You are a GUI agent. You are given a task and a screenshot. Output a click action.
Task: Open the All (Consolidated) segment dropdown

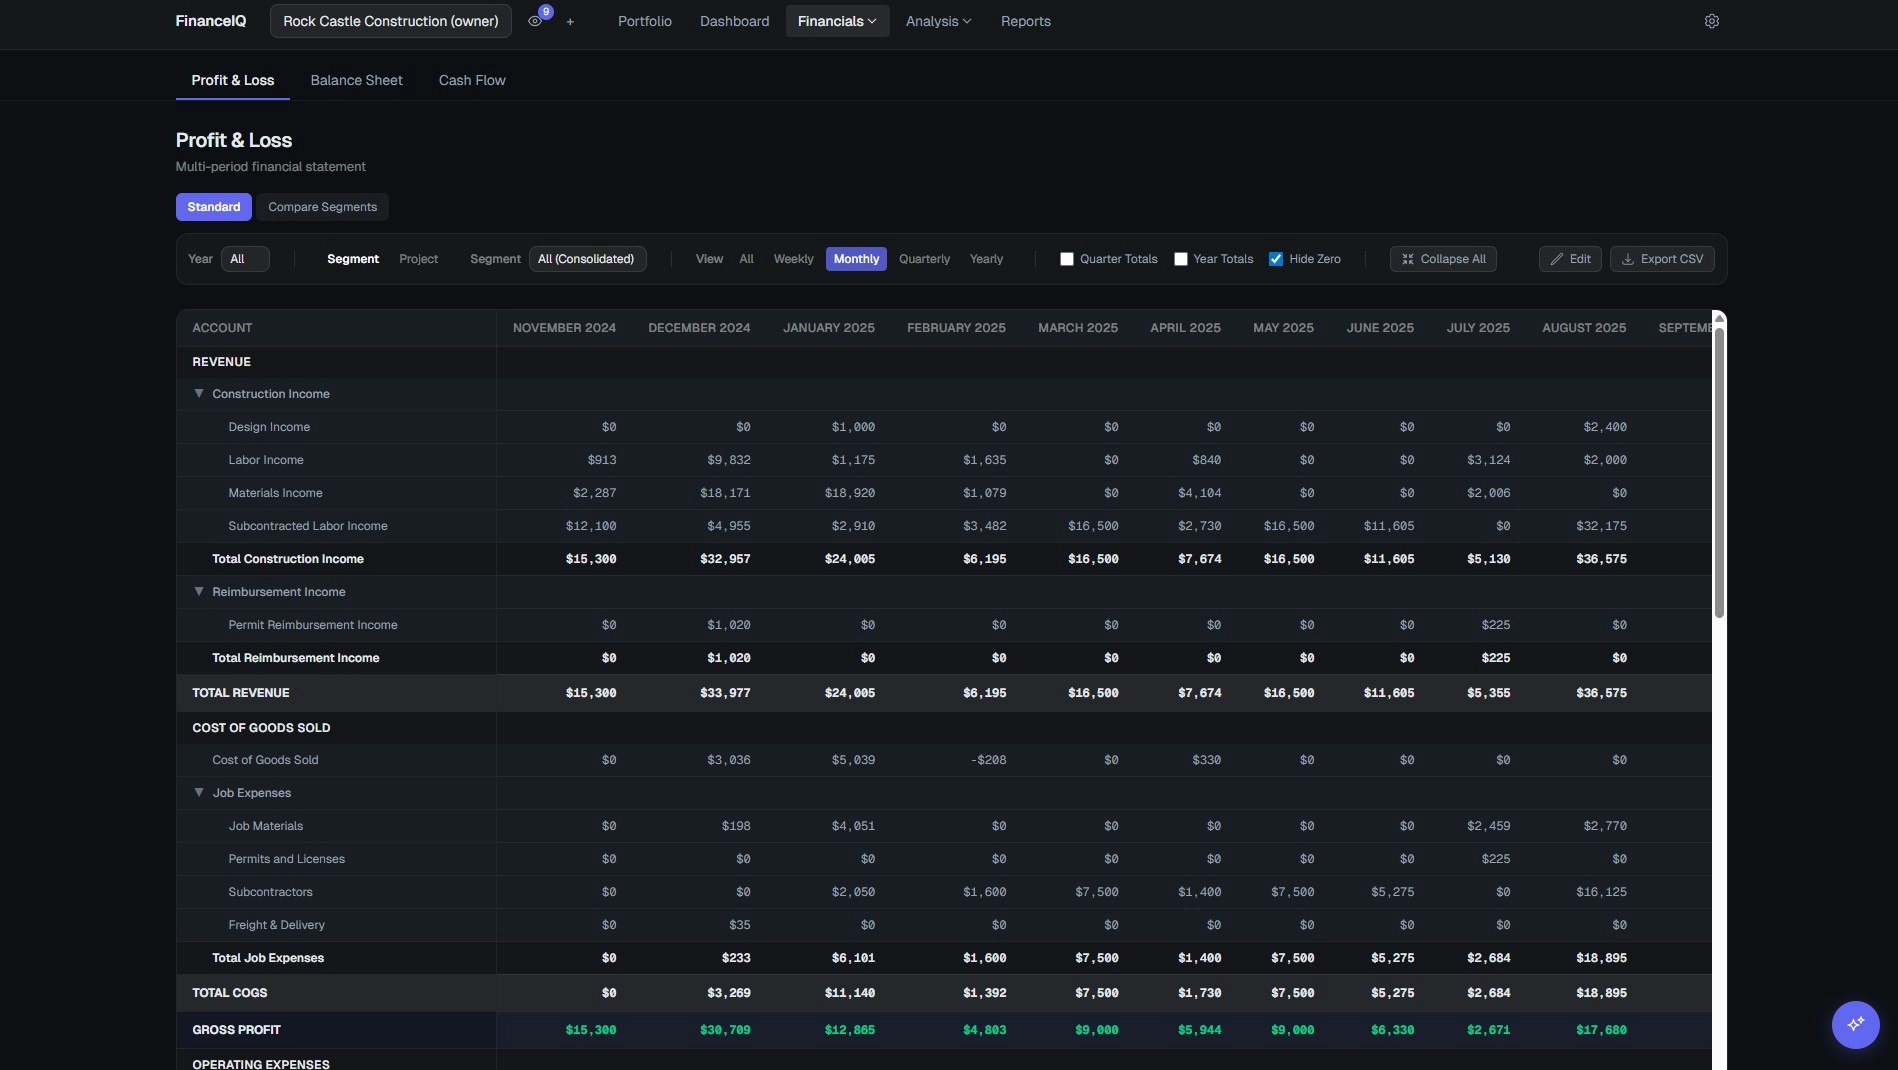[587, 258]
